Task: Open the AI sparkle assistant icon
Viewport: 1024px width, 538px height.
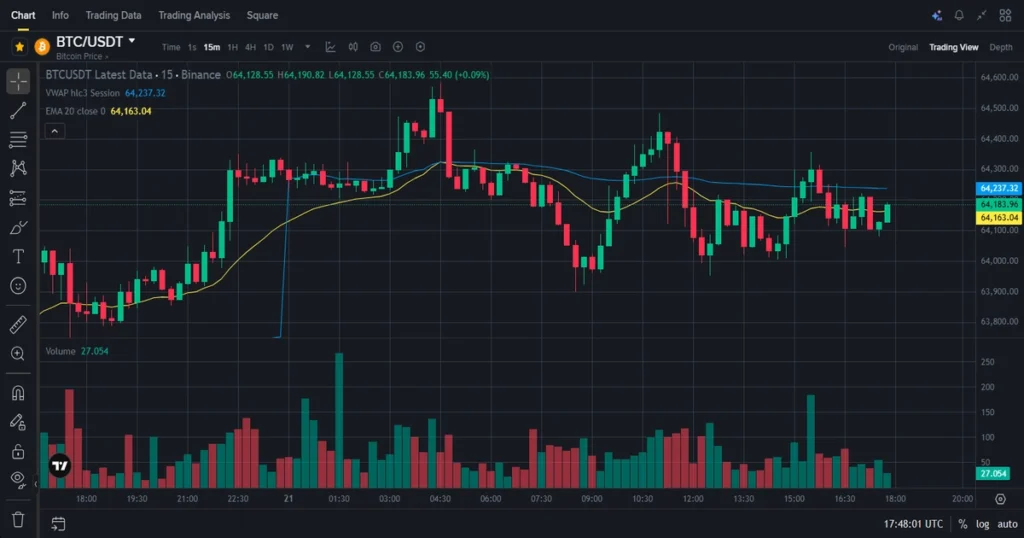Action: 936,15
